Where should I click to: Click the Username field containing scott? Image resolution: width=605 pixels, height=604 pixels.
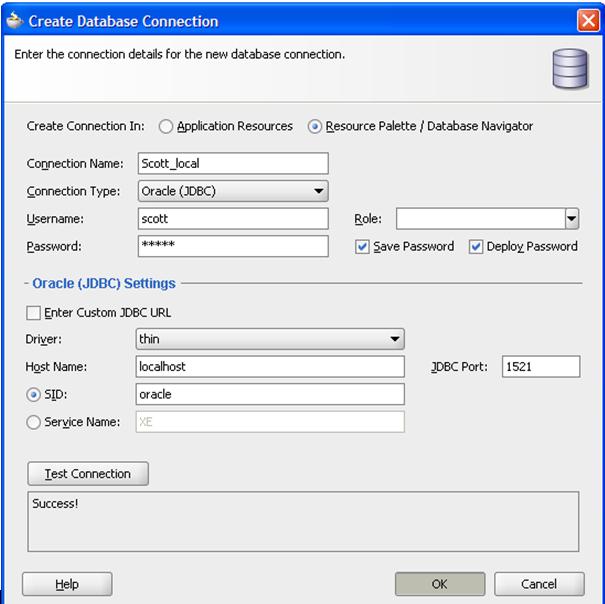(232, 219)
